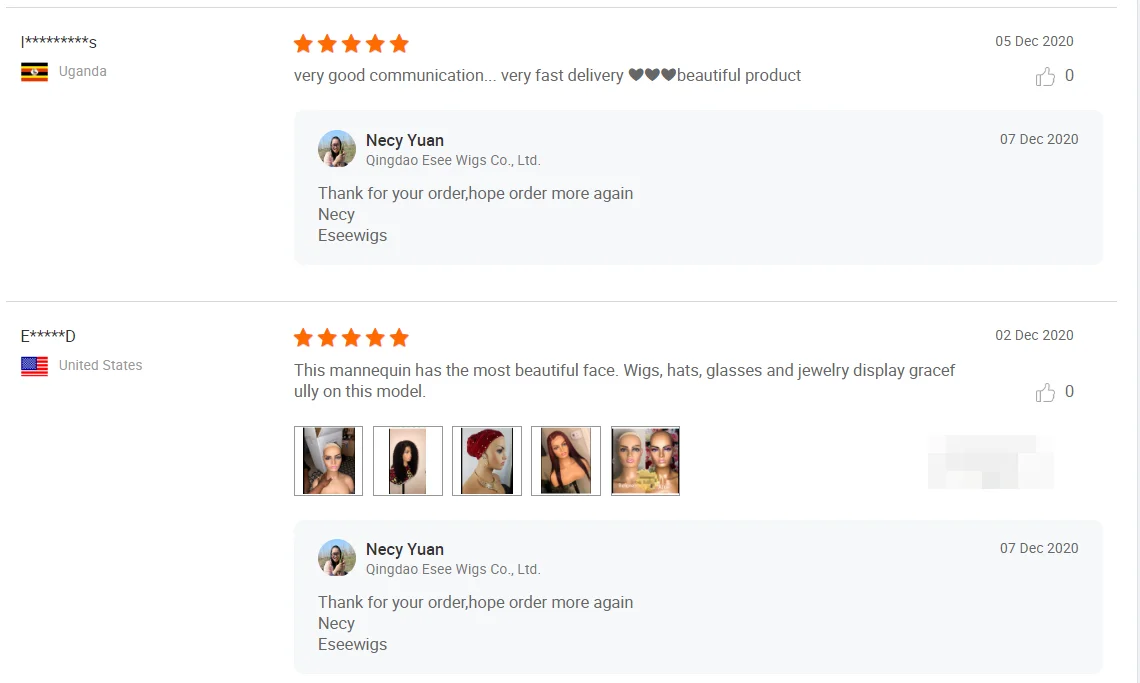Open Qingdao Esee Wigs Co., Ltd. in second reply
The image size is (1140, 683).
coord(453,569)
